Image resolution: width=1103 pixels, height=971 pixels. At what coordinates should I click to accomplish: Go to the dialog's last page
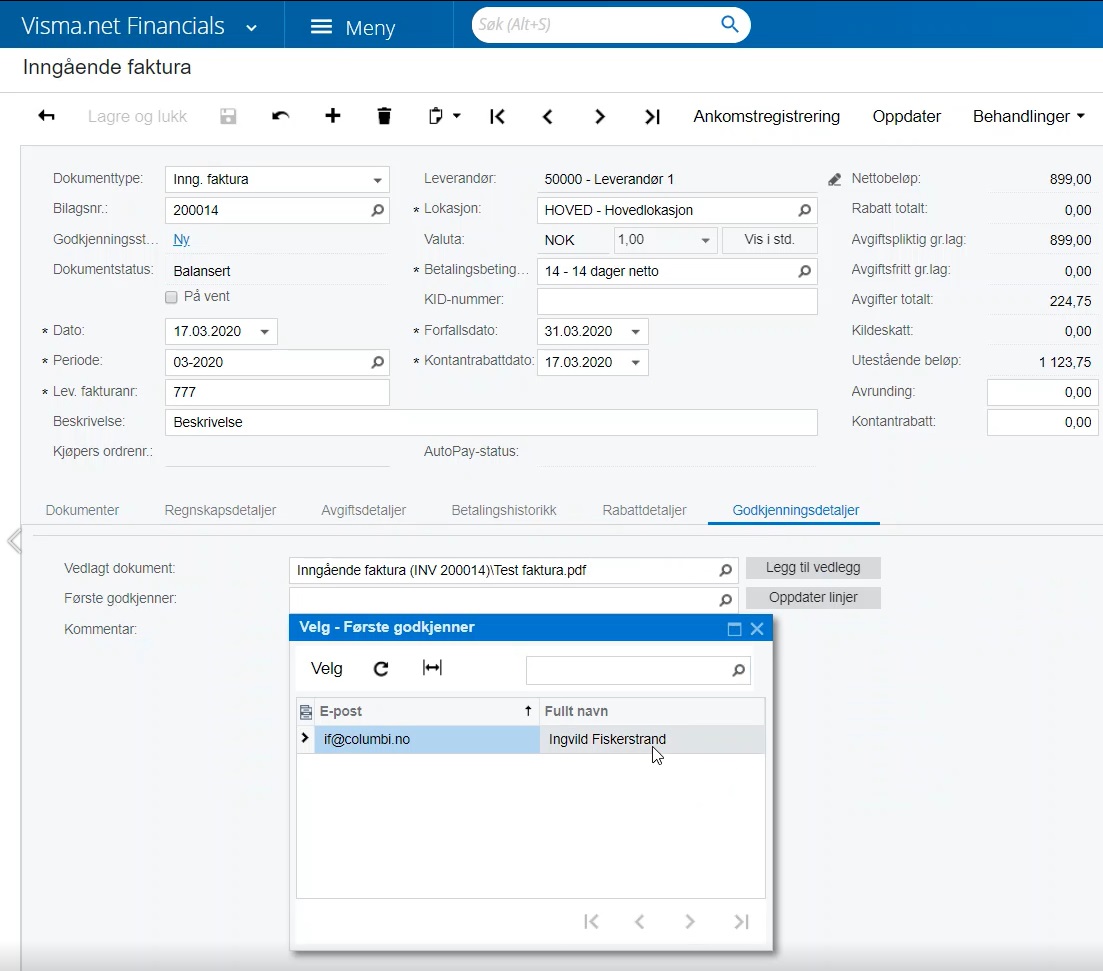click(x=741, y=922)
